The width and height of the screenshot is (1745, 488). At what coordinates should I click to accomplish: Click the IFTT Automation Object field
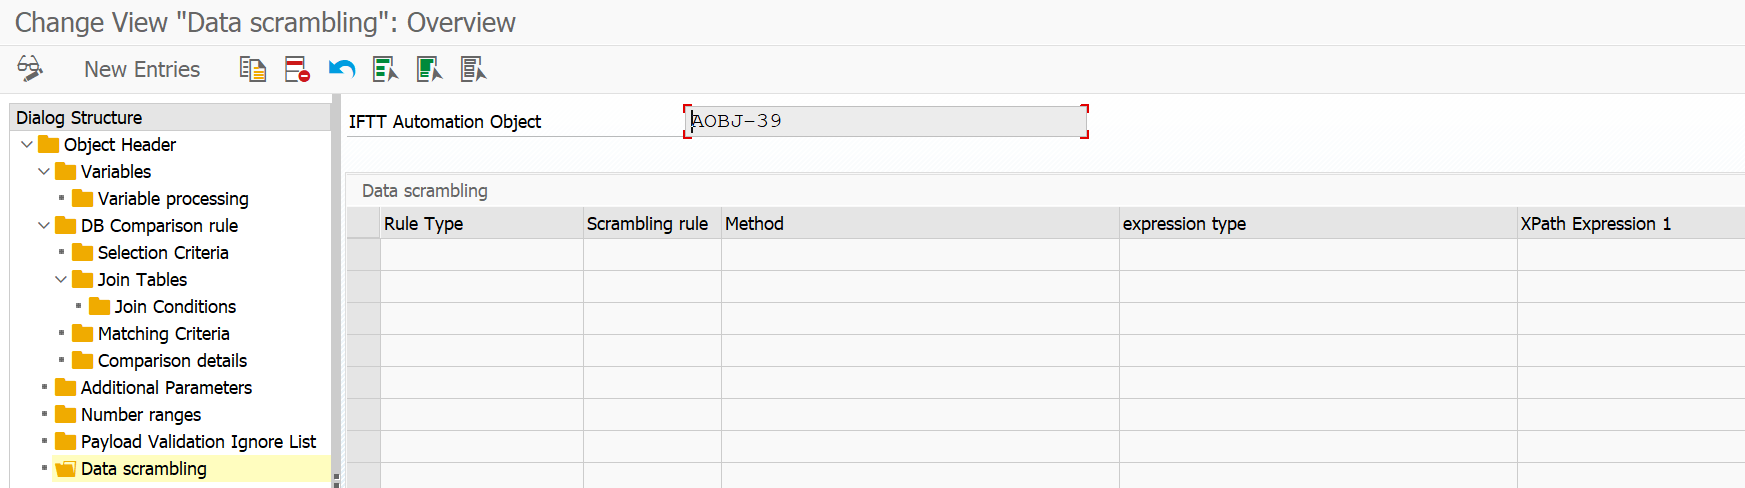(x=886, y=122)
